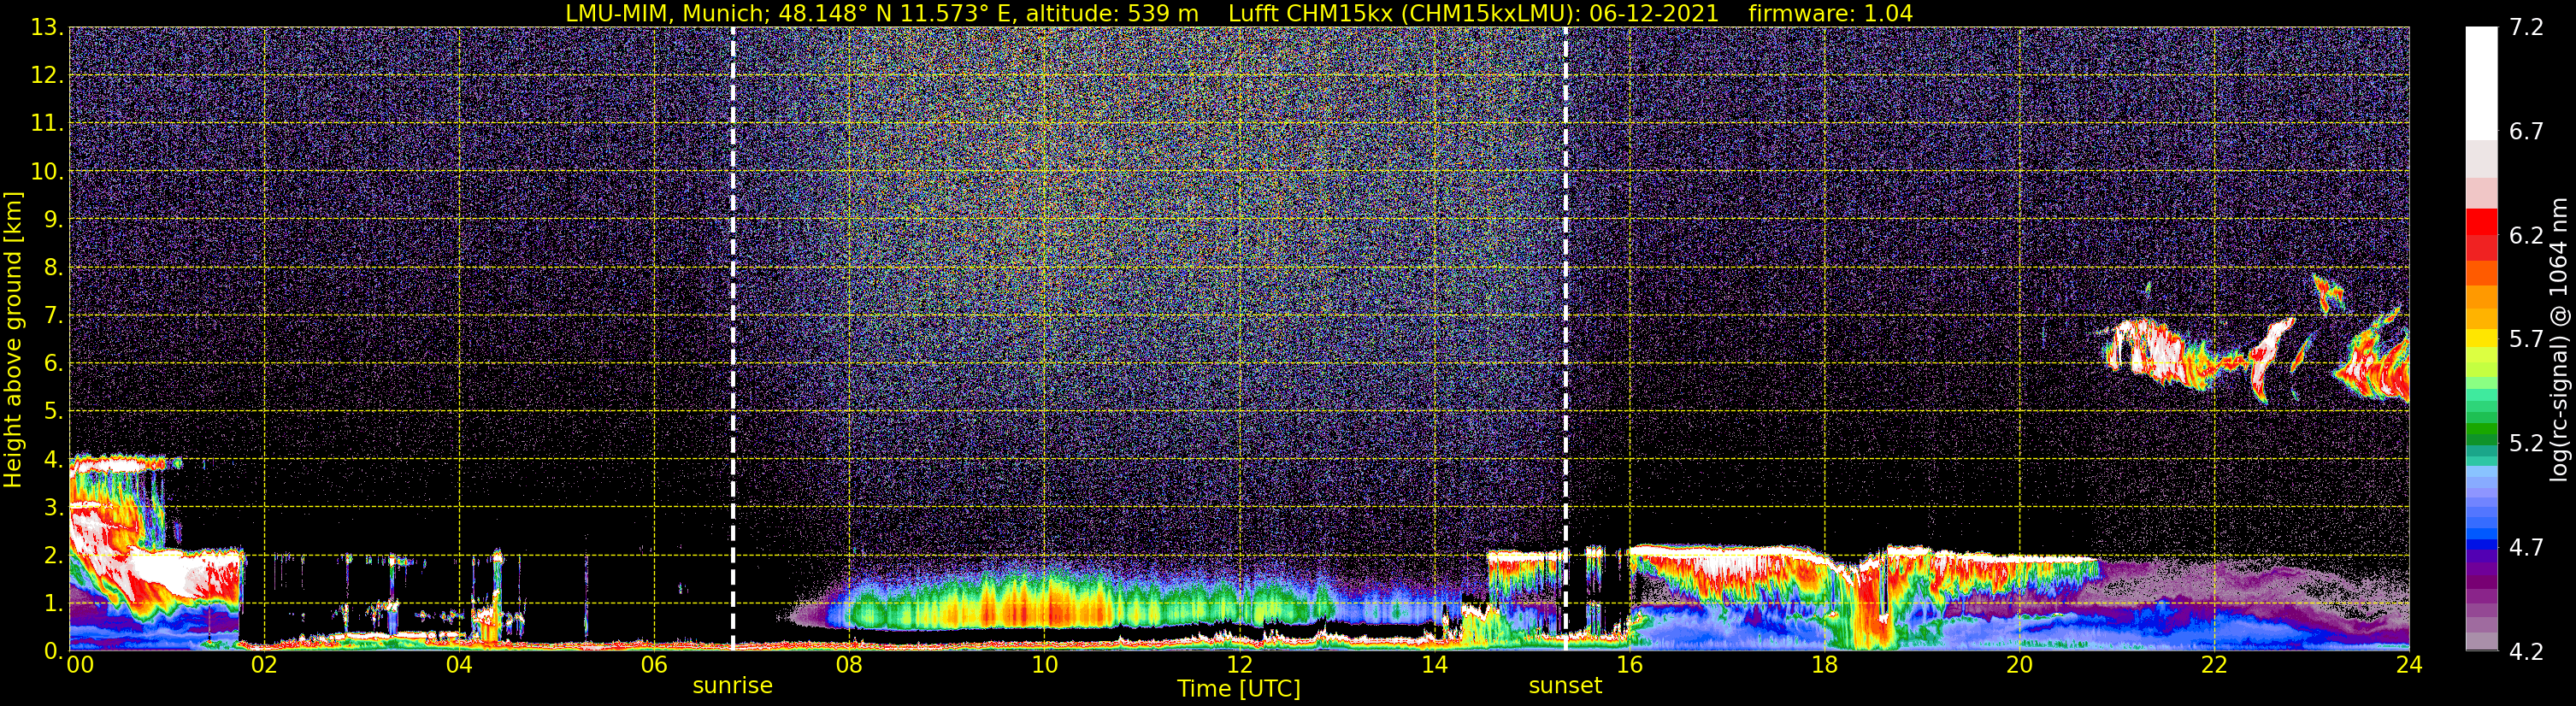2576x706 pixels.
Task: Click the time axis tick label '18'
Action: tap(1824, 665)
